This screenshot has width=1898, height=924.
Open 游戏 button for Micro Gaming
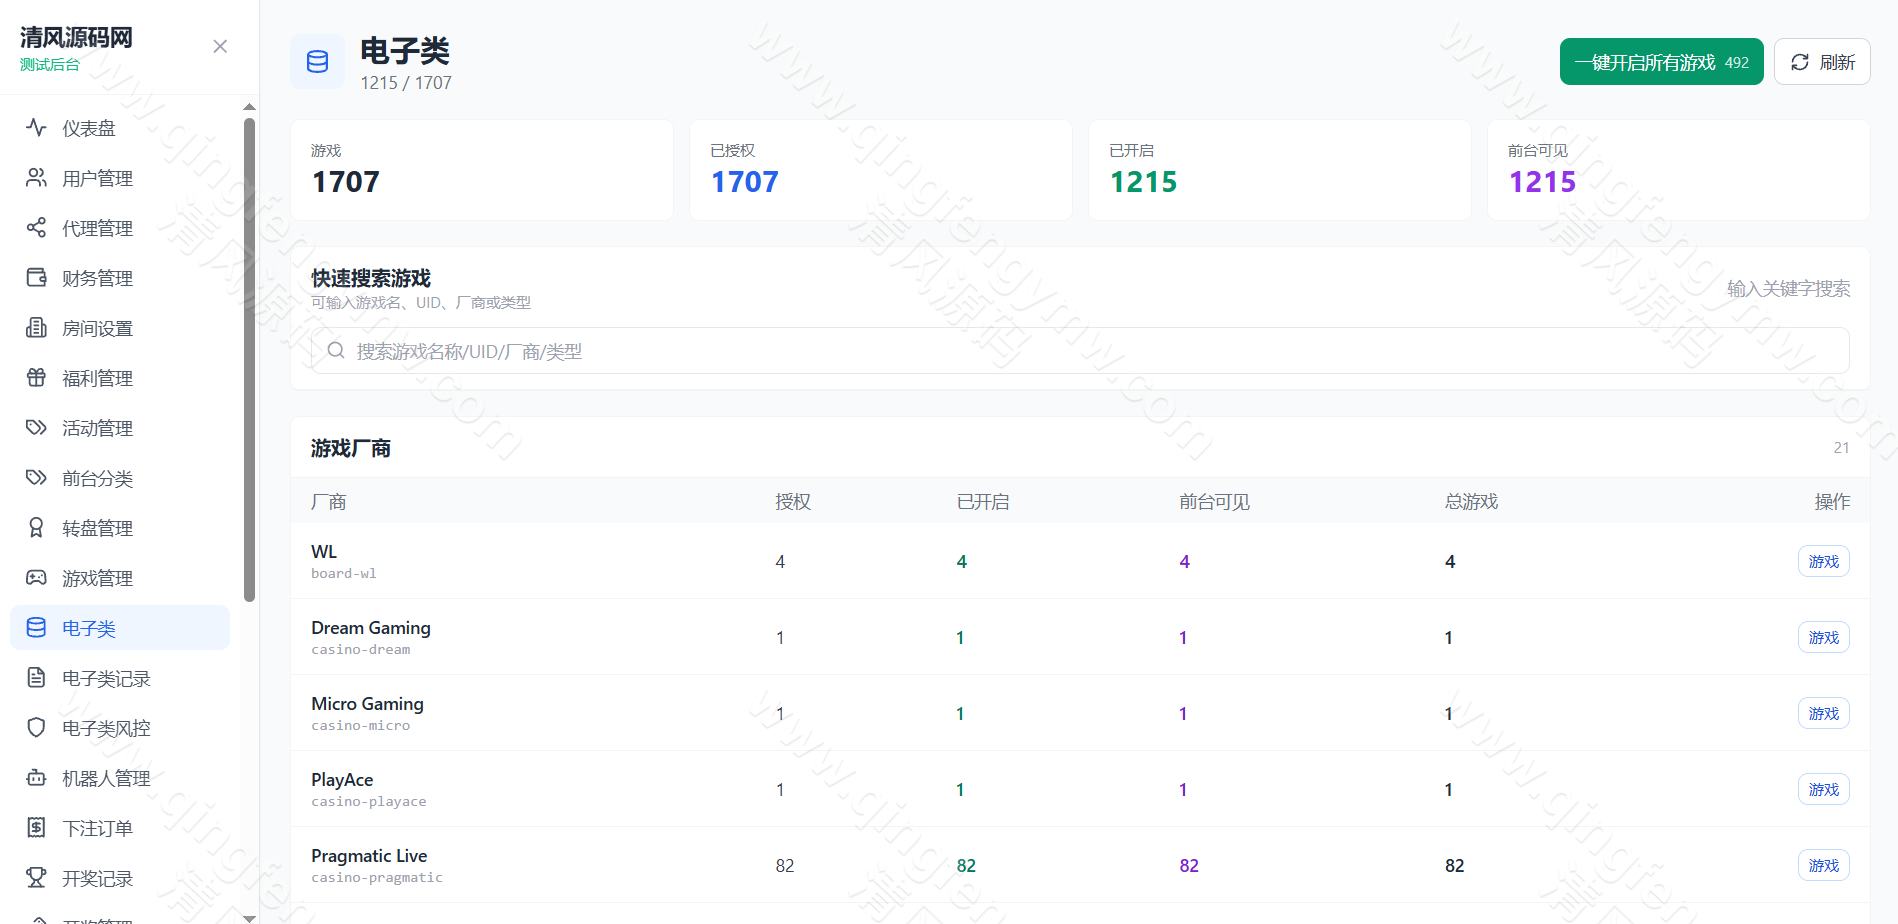[1823, 713]
